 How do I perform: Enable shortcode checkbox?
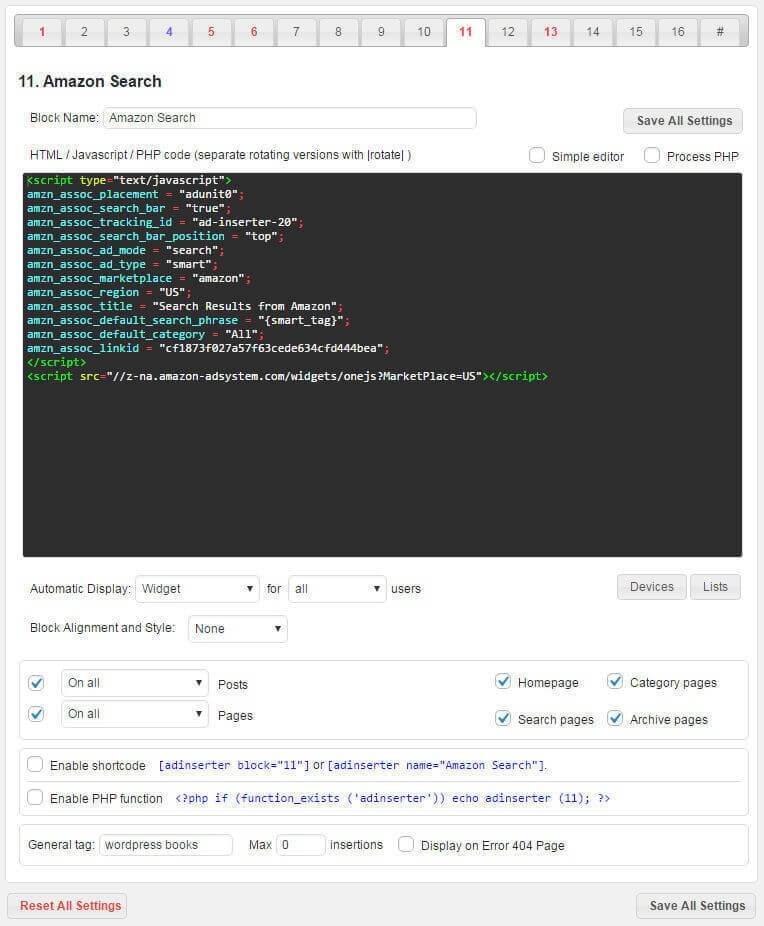tap(35, 765)
